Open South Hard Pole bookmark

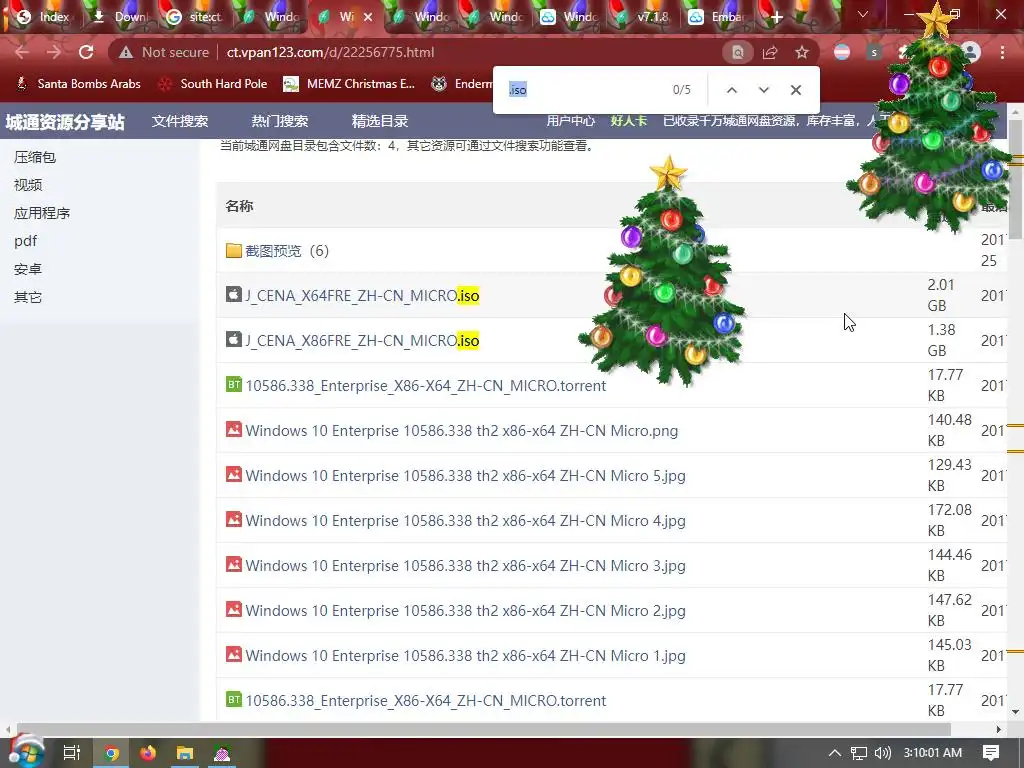pos(213,84)
